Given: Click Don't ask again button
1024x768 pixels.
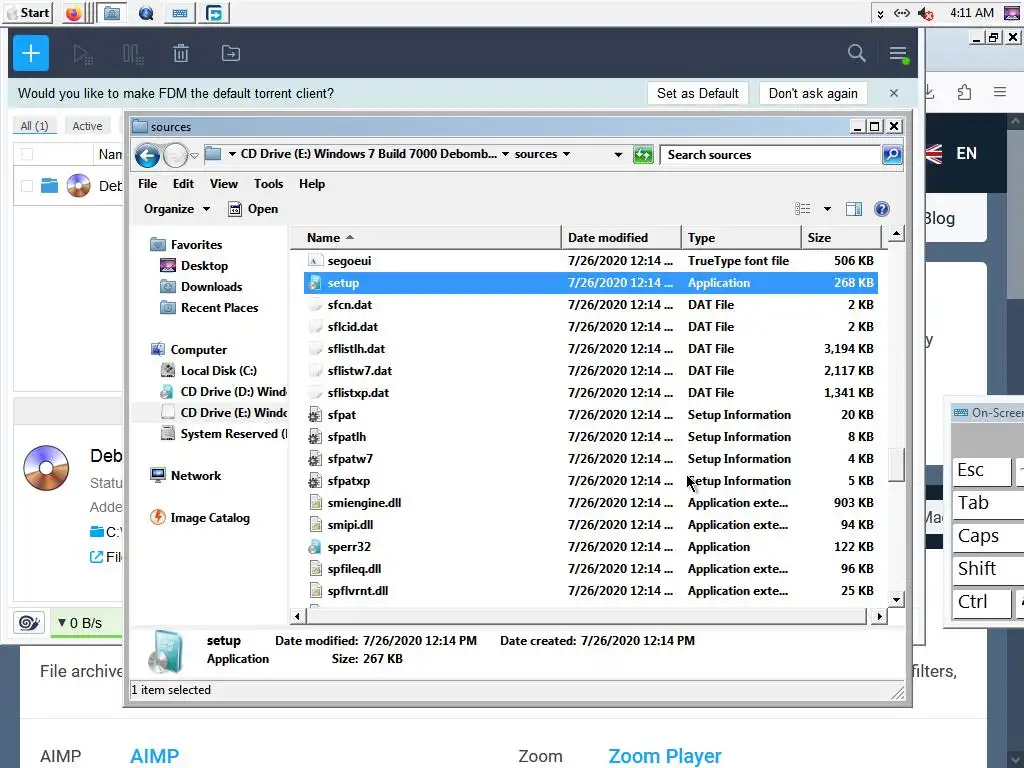Looking at the screenshot, I should pos(813,93).
